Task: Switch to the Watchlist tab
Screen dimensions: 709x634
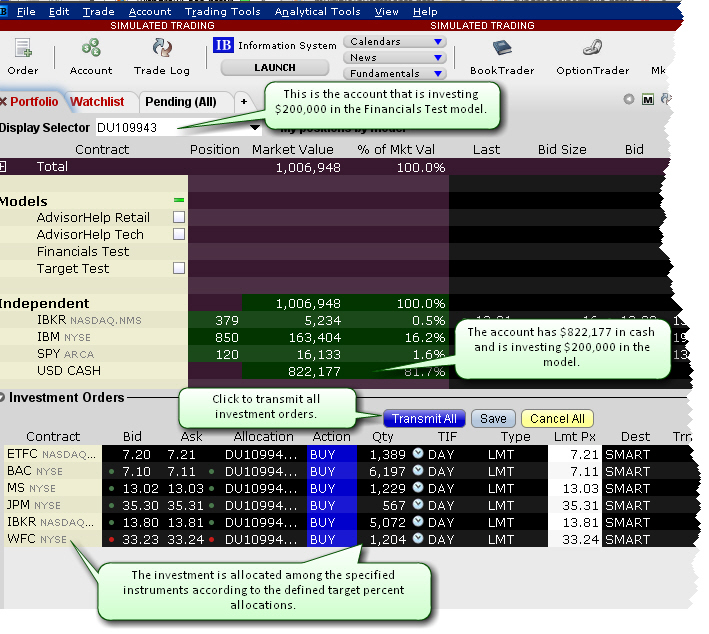Action: click(x=97, y=101)
